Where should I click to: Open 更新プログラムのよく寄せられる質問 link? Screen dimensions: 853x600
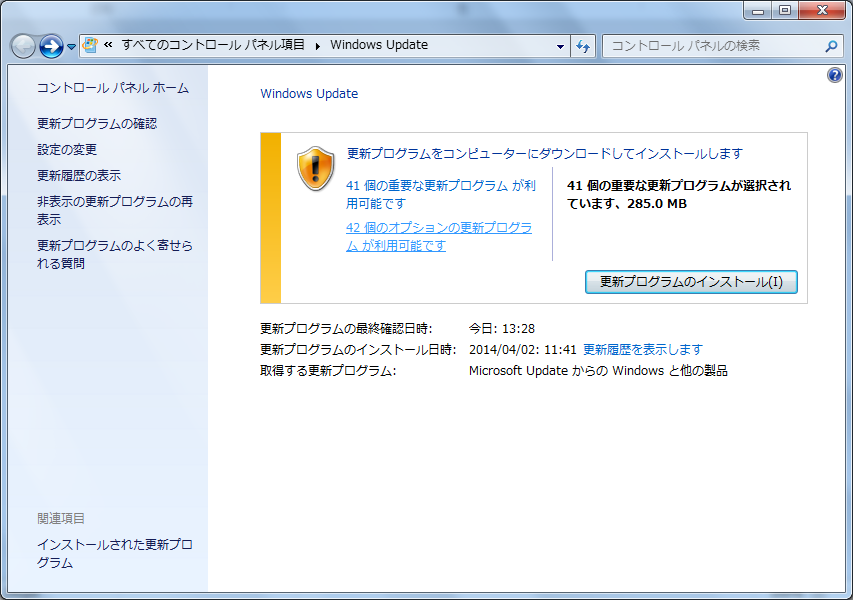click(114, 254)
